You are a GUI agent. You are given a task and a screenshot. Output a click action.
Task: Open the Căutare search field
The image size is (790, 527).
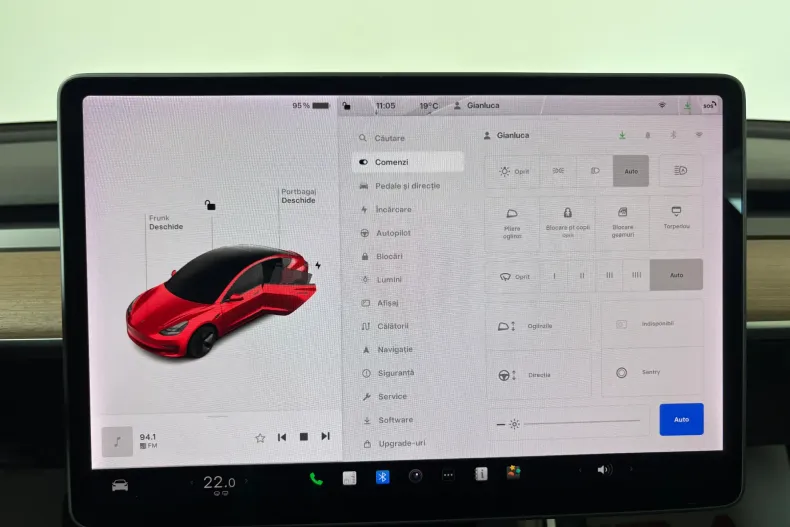coord(382,138)
